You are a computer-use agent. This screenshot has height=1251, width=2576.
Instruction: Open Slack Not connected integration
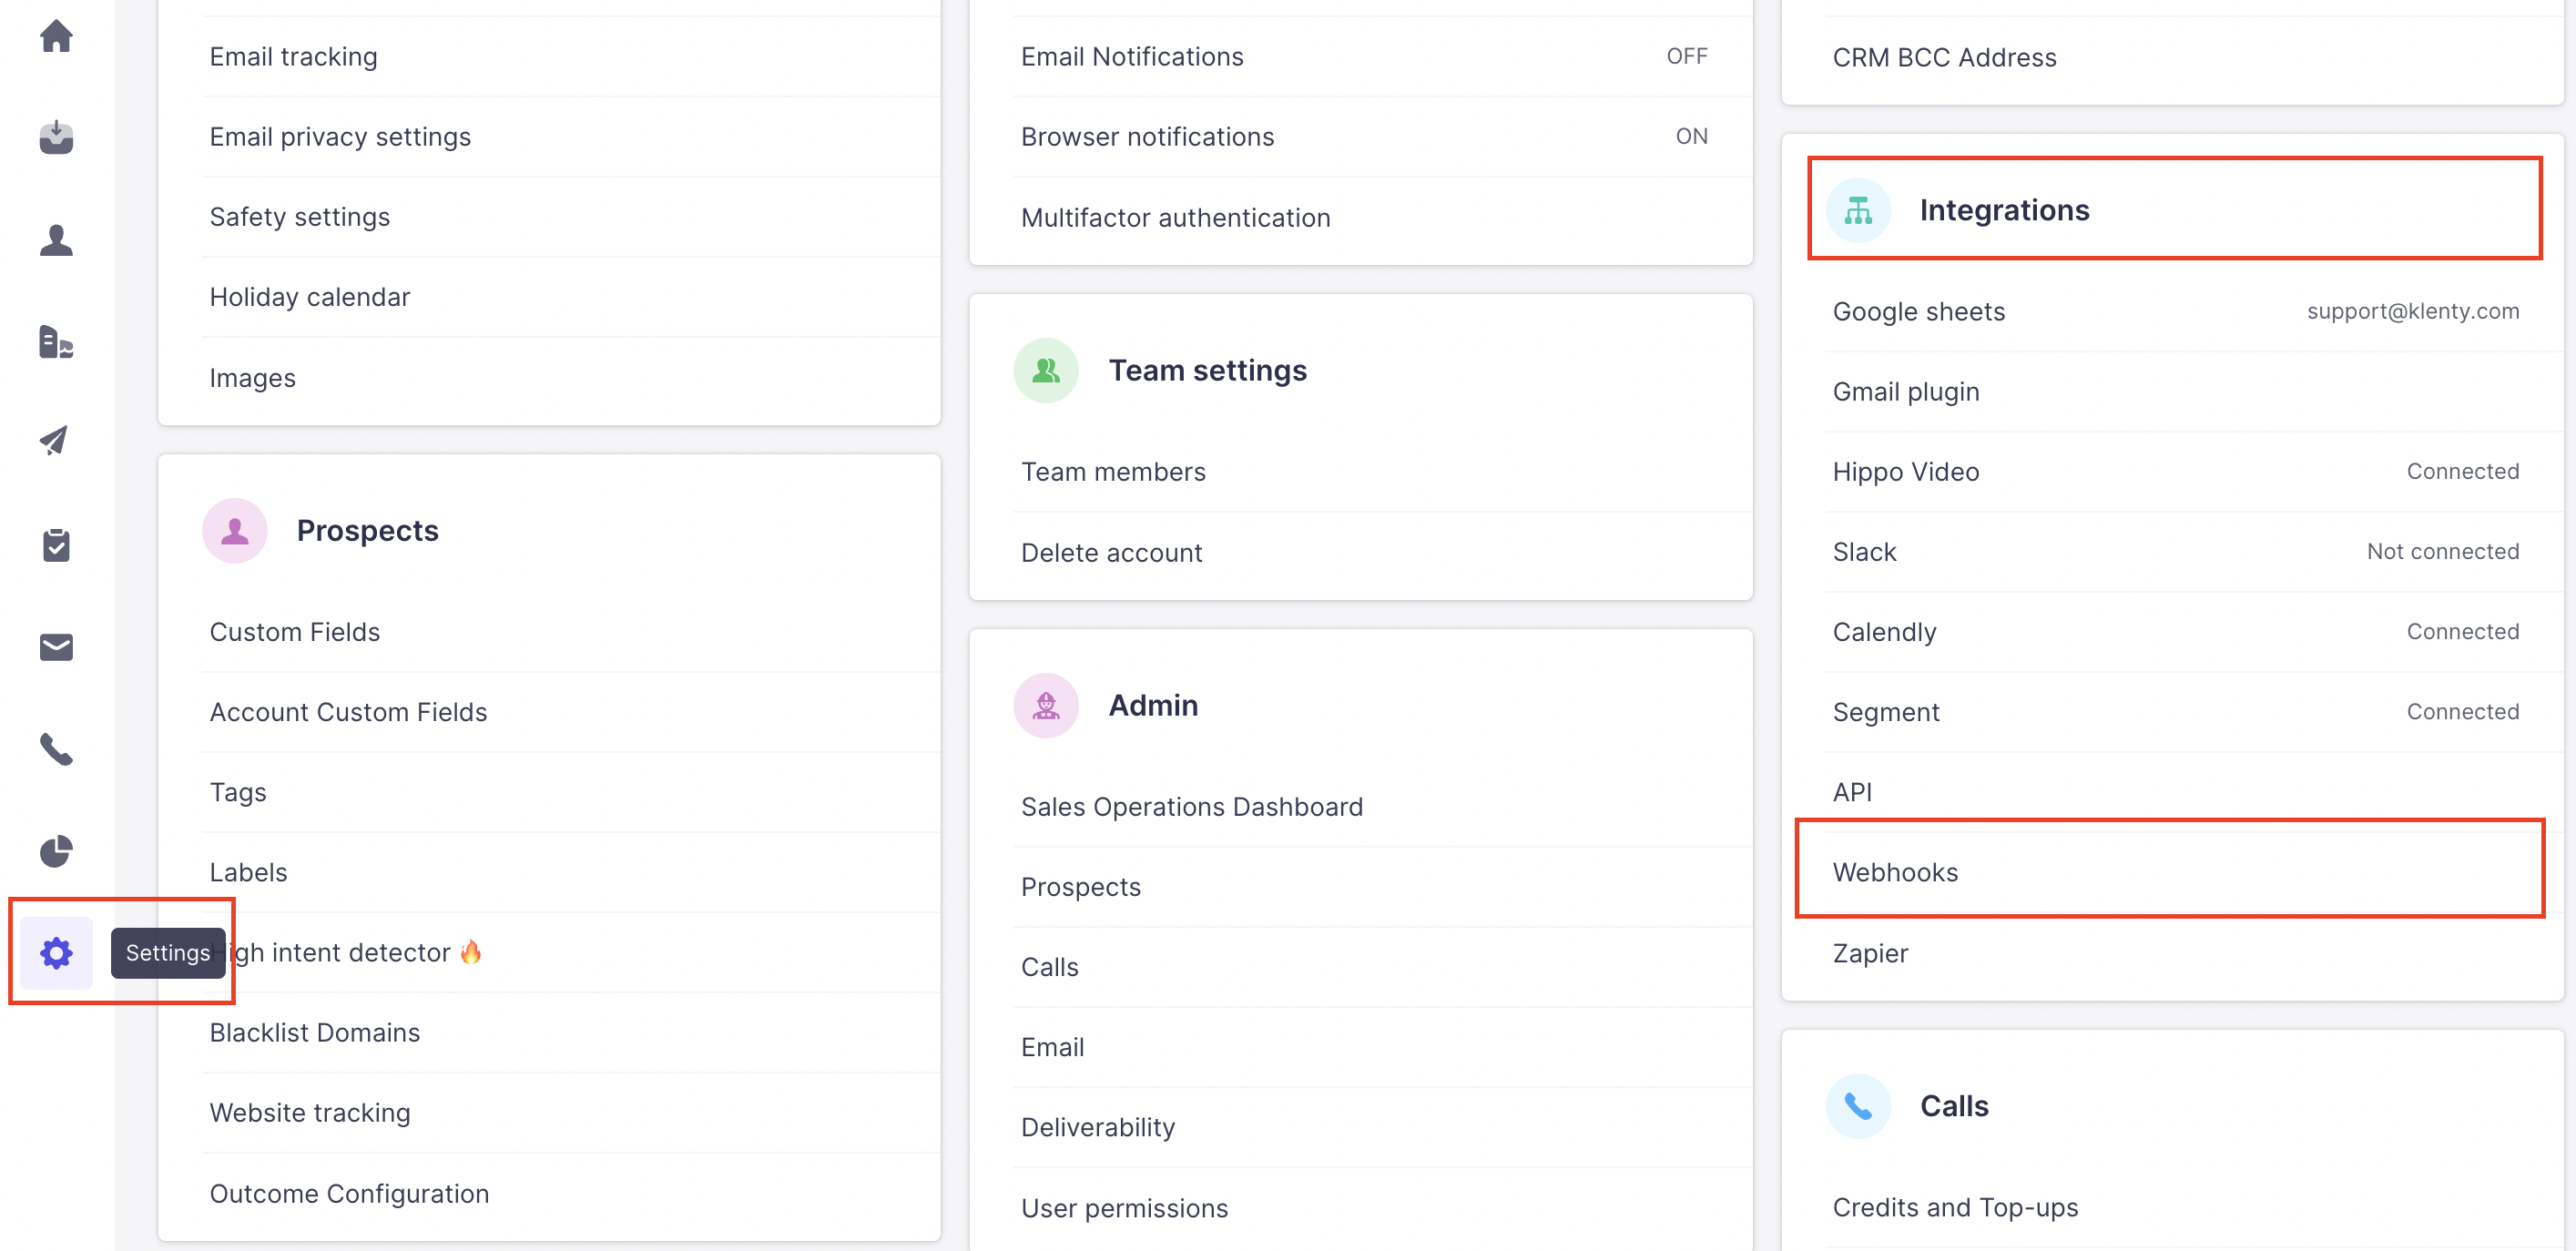1865,552
